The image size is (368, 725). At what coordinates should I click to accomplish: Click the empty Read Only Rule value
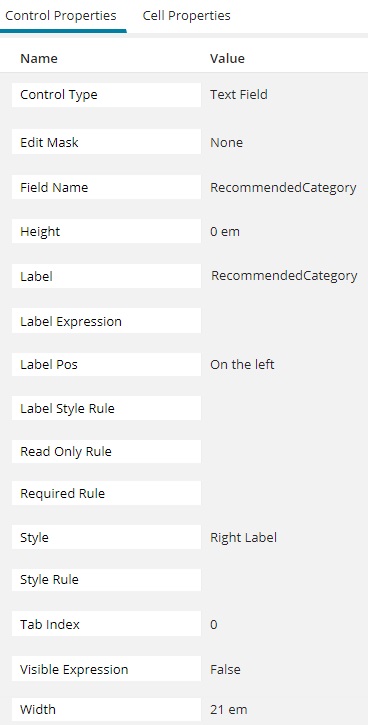(283, 451)
